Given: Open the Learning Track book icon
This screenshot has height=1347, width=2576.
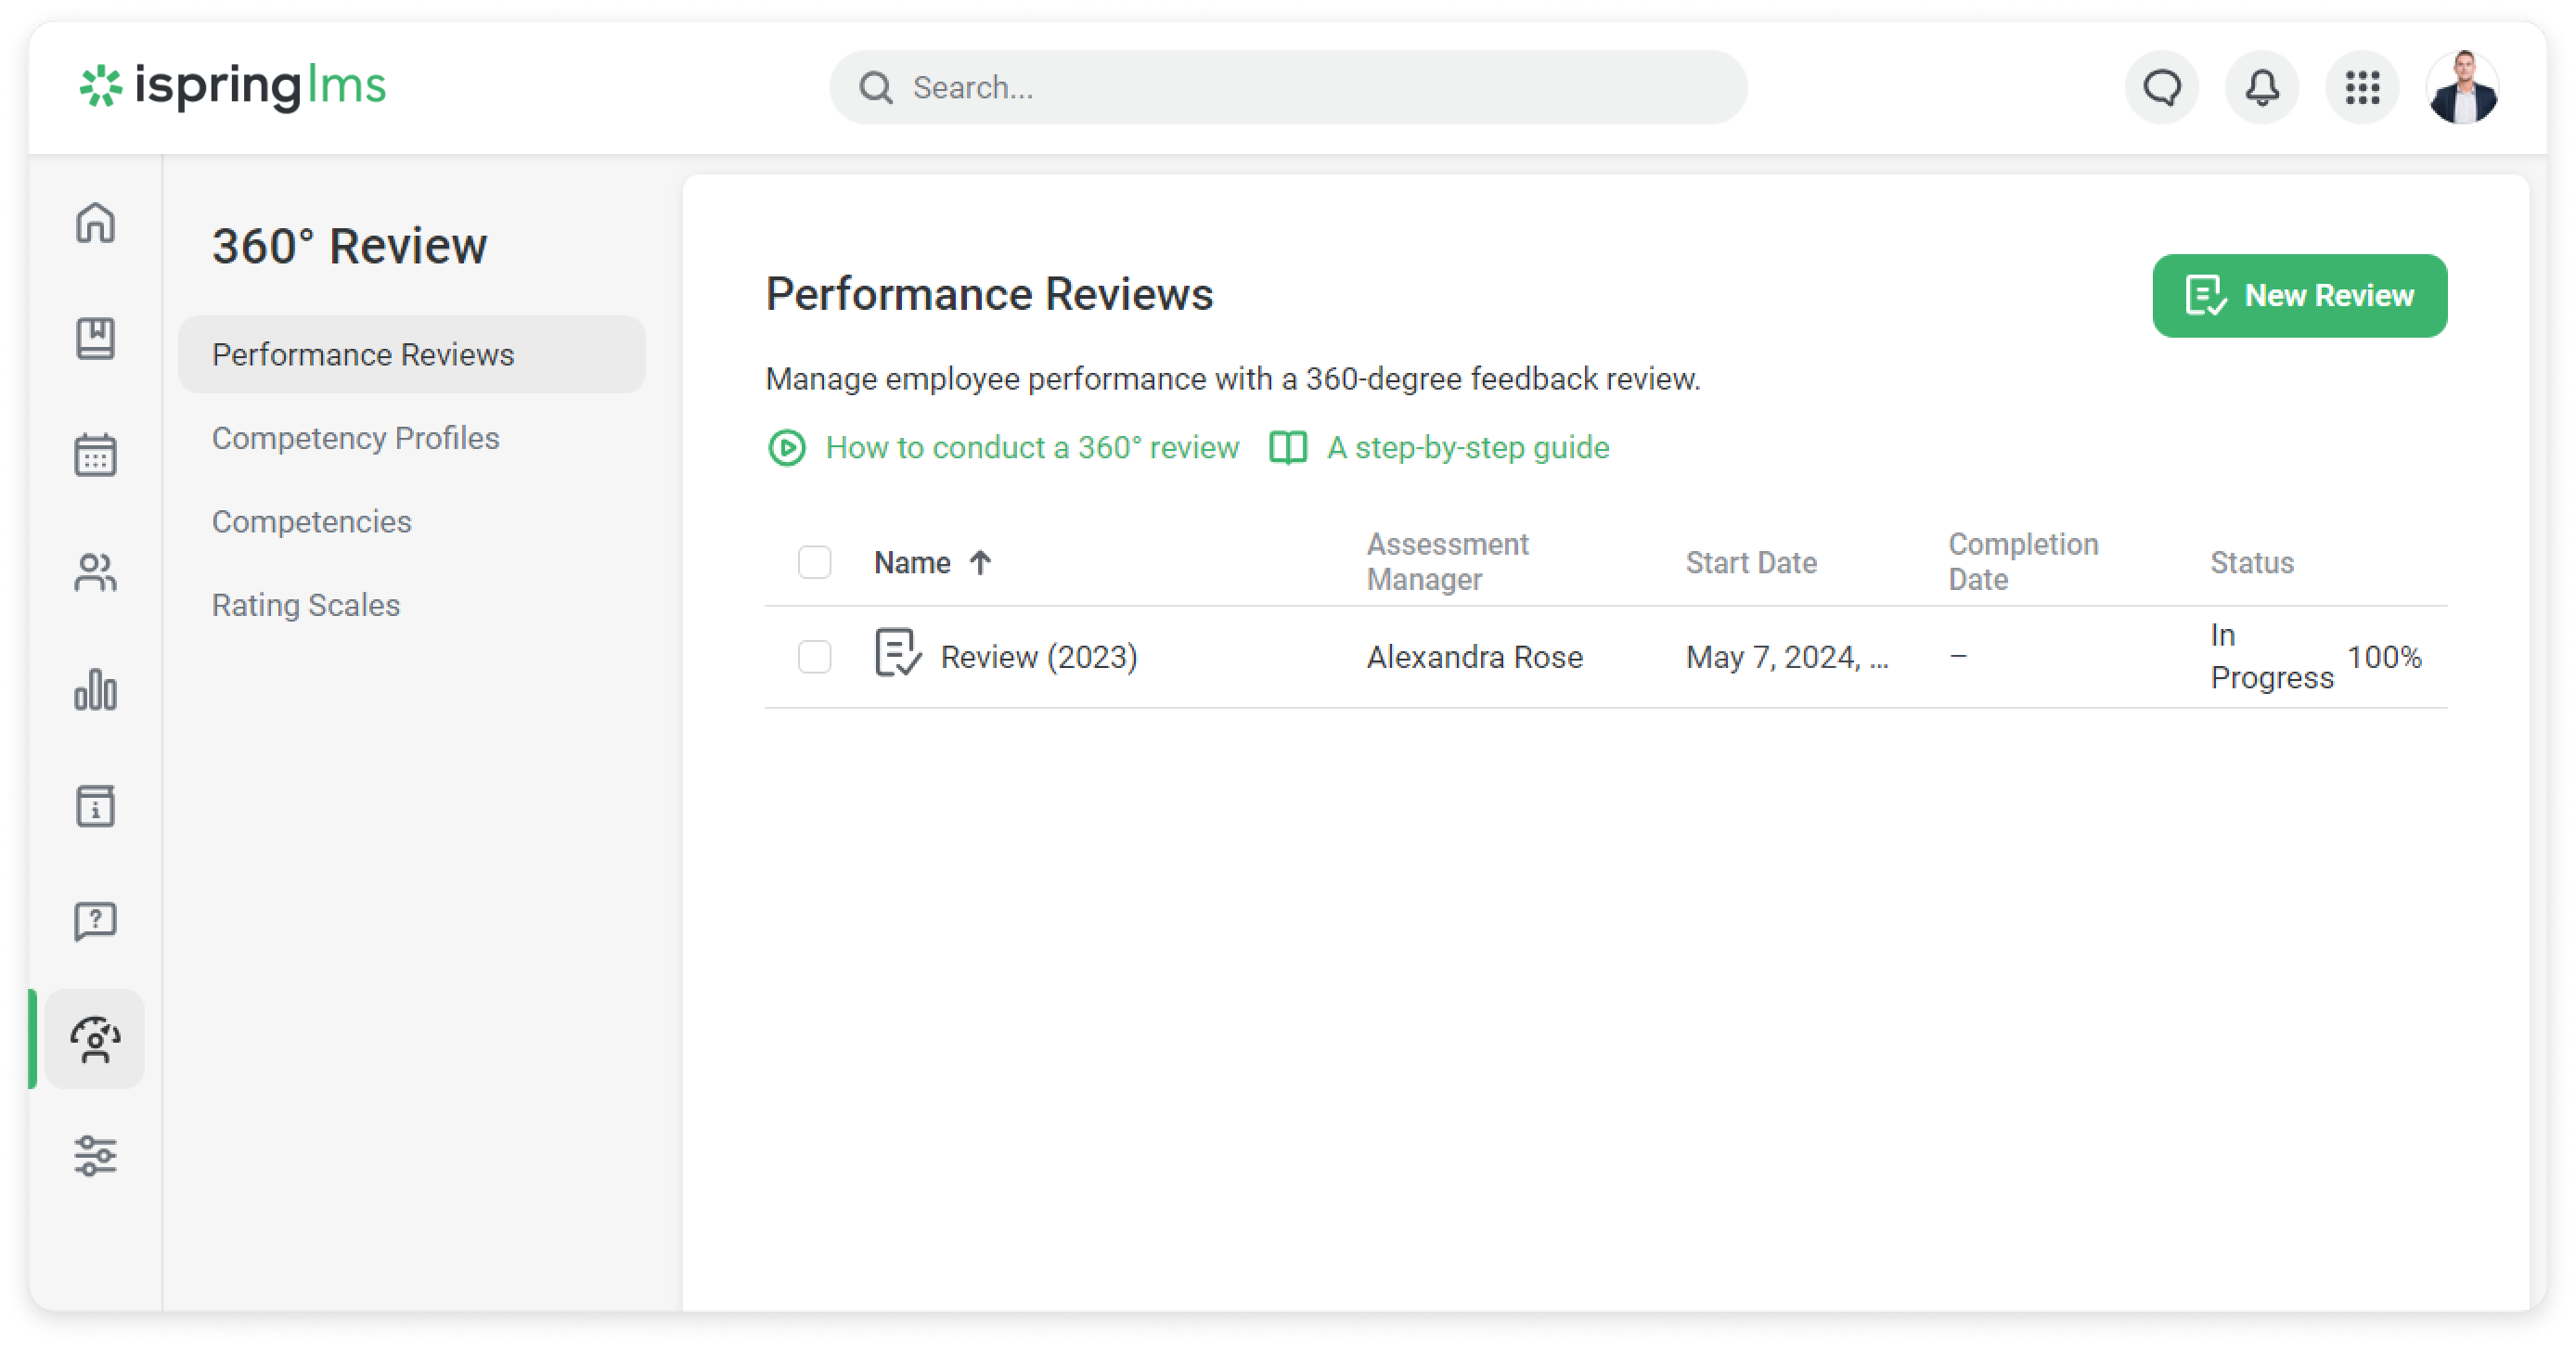Looking at the screenshot, I should [95, 338].
